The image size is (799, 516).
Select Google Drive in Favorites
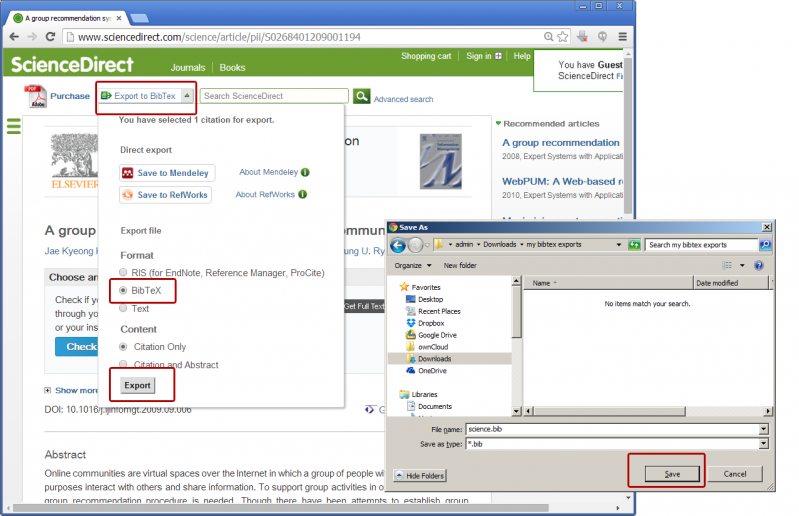click(x=437, y=335)
